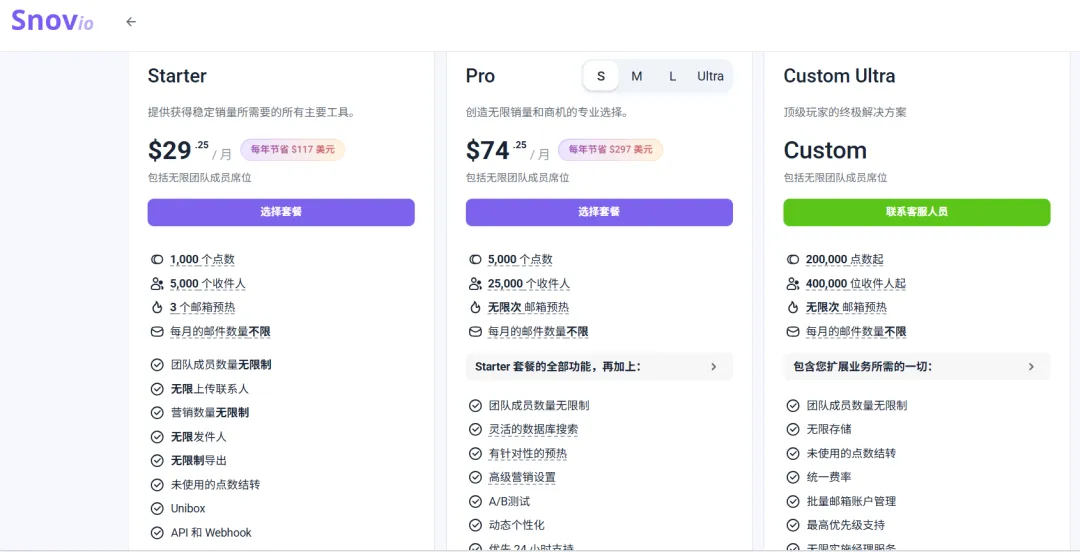Click check icon beside 动态个性化
The height and width of the screenshot is (552, 1080).
pyautogui.click(x=475, y=525)
